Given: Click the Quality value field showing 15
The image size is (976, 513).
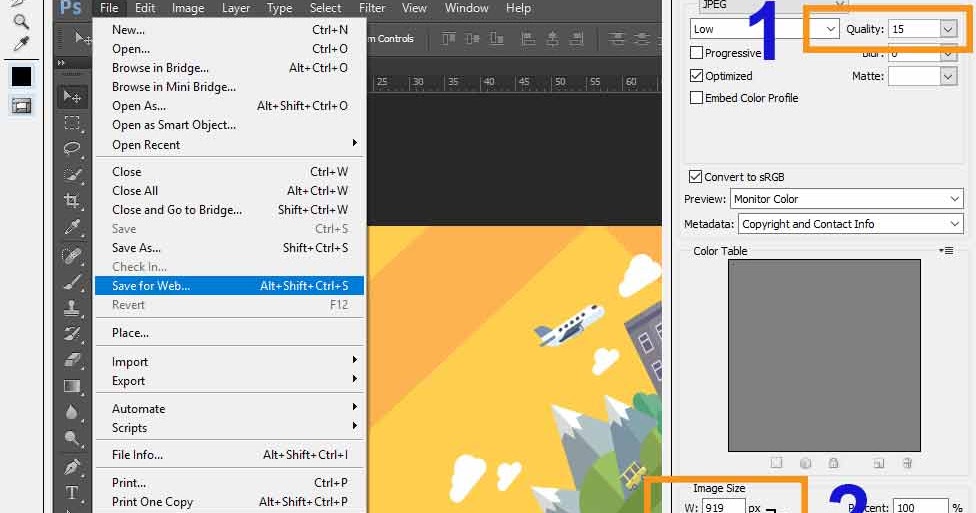Looking at the screenshot, I should tap(914, 29).
